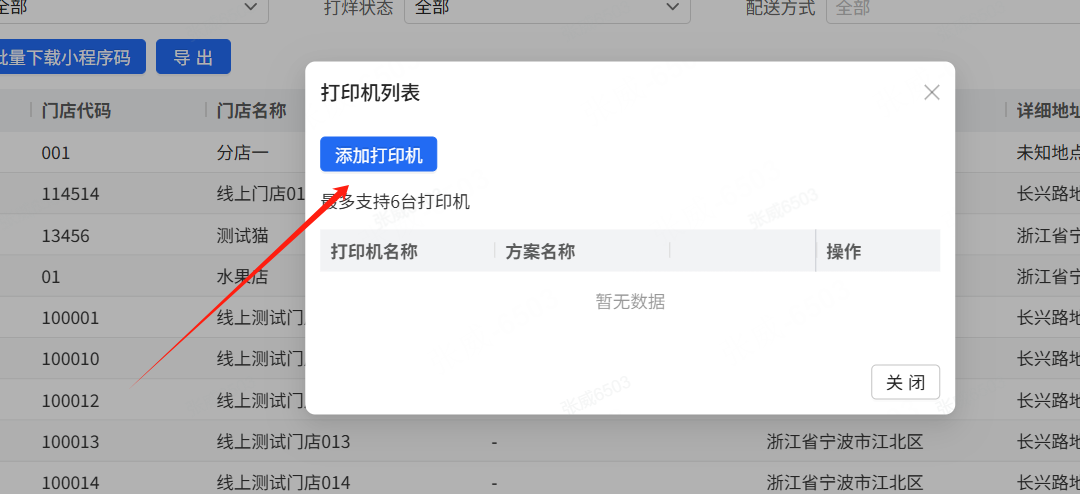Click 浙江省宁波市江北区 in row 100014
1080x494 pixels.
click(844, 483)
